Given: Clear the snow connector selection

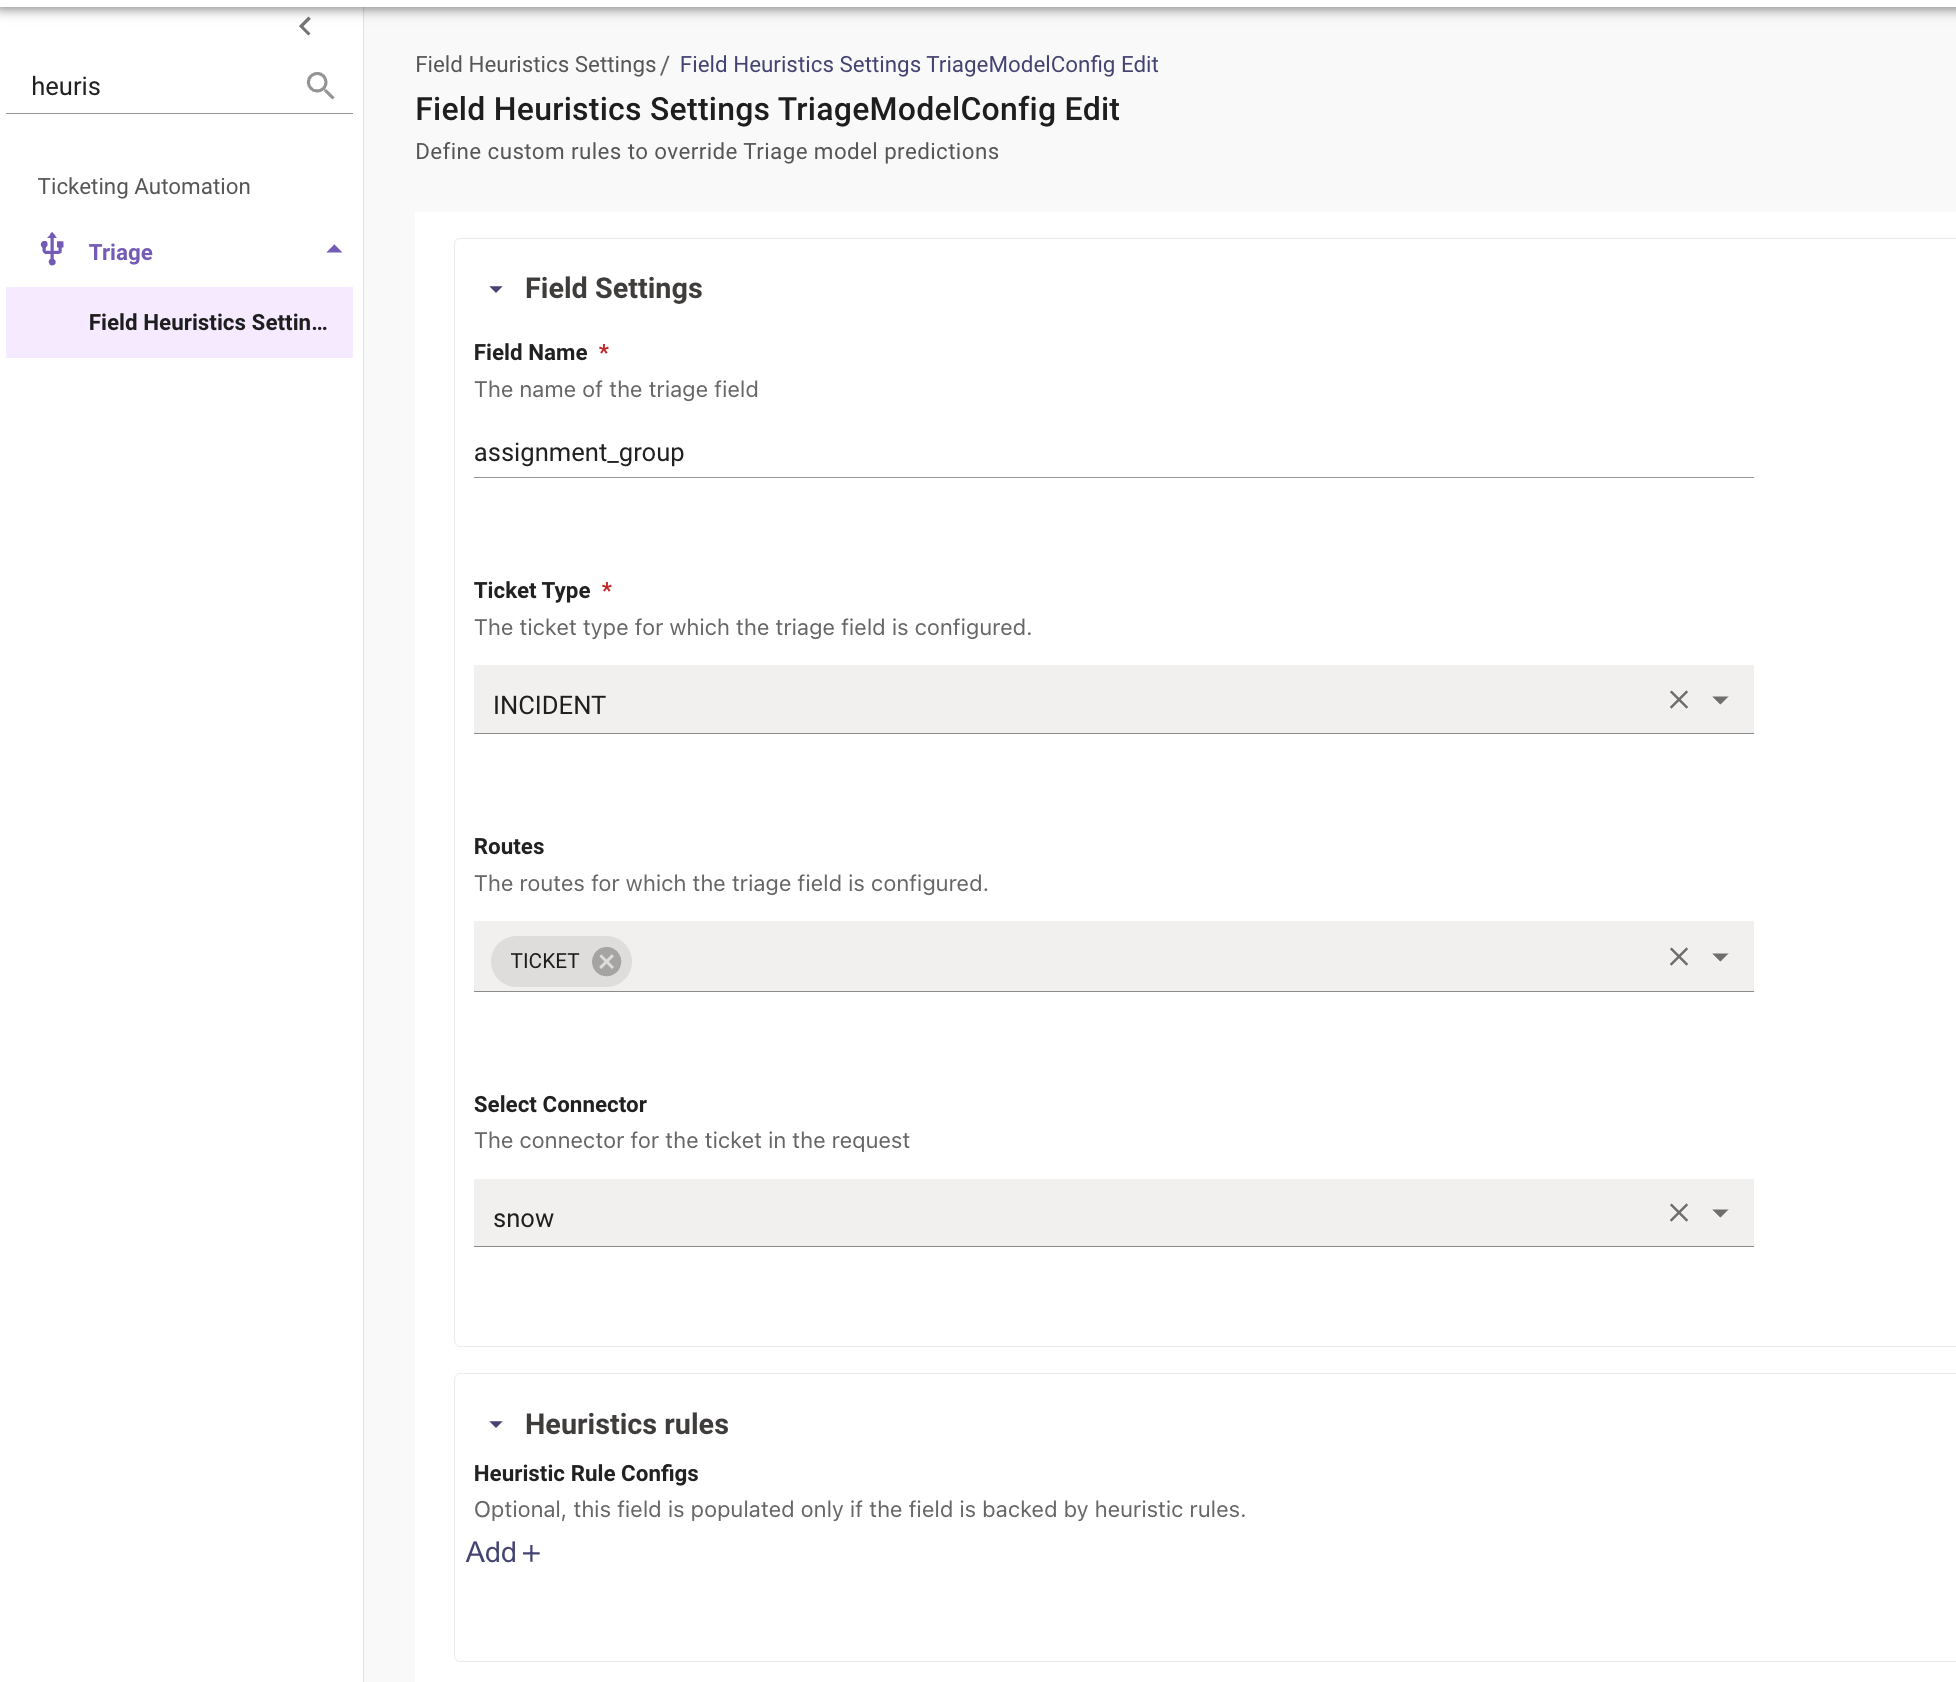Looking at the screenshot, I should 1678,1213.
